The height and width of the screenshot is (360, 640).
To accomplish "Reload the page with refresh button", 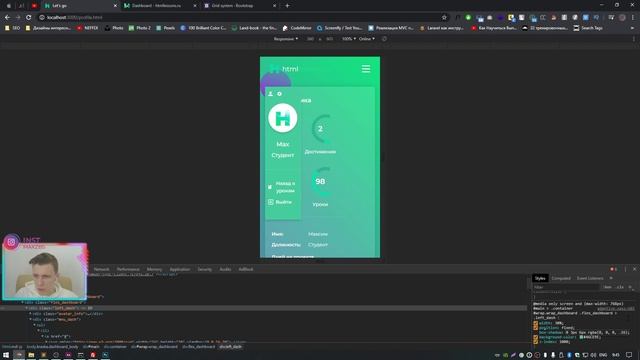I will [29, 18].
